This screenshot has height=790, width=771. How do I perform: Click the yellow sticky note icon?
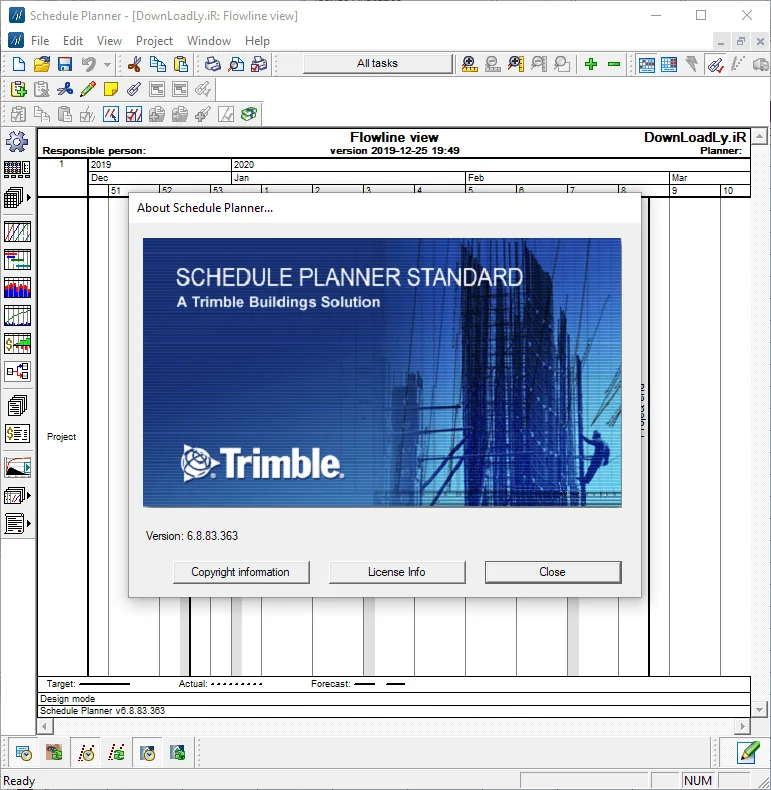[110, 89]
